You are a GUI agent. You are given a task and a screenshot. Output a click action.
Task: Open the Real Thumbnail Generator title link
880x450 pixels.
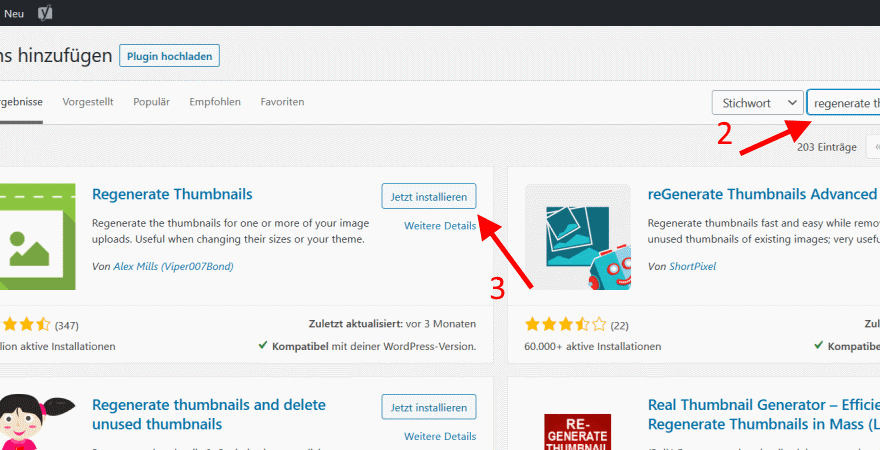click(x=763, y=414)
